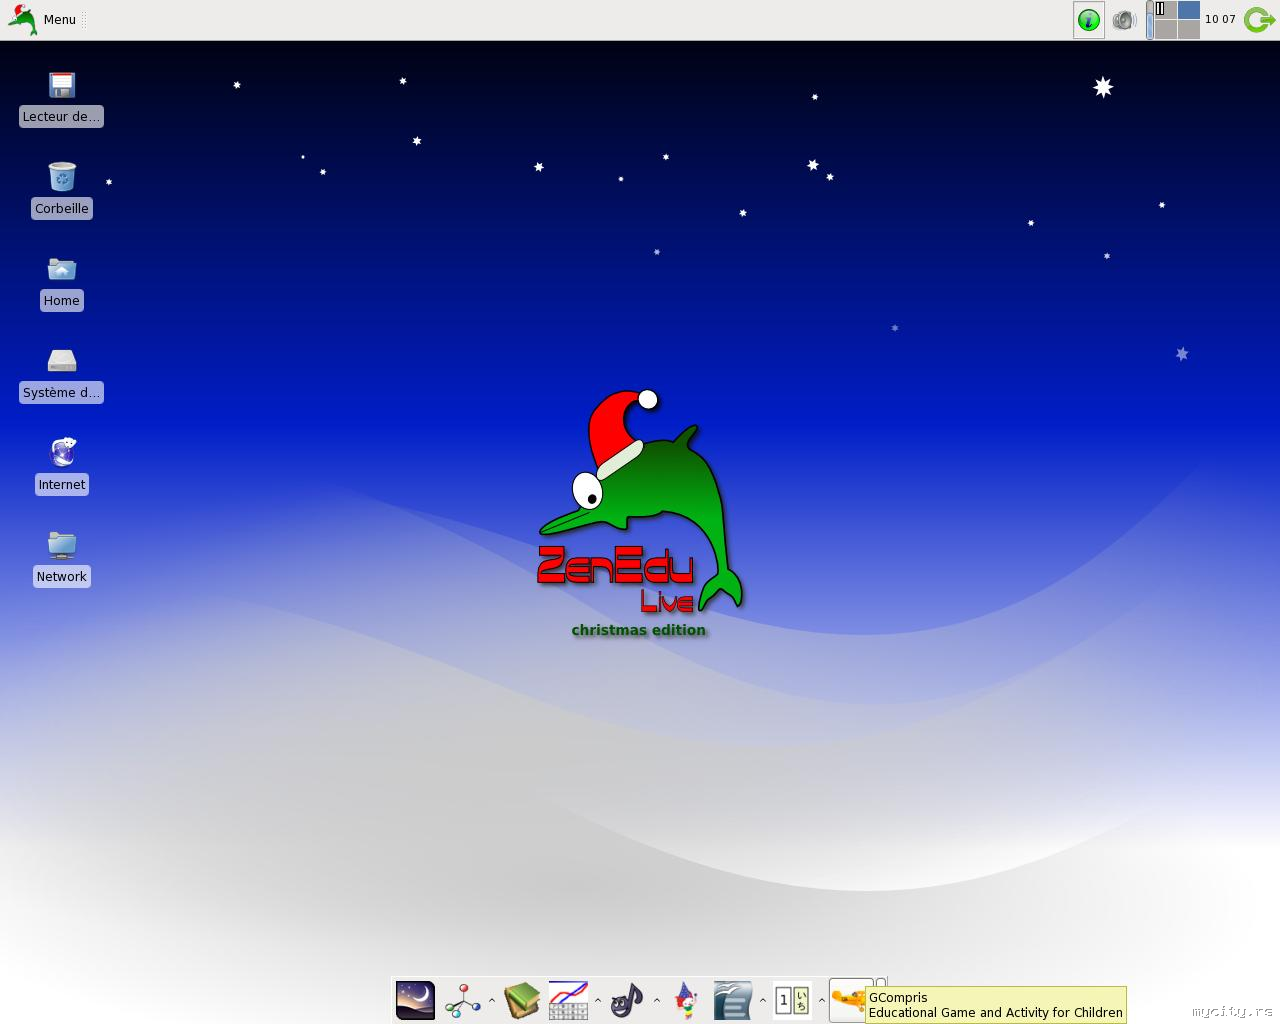Click the green info icon in the panel
1280x1024 pixels.
(x=1089, y=20)
